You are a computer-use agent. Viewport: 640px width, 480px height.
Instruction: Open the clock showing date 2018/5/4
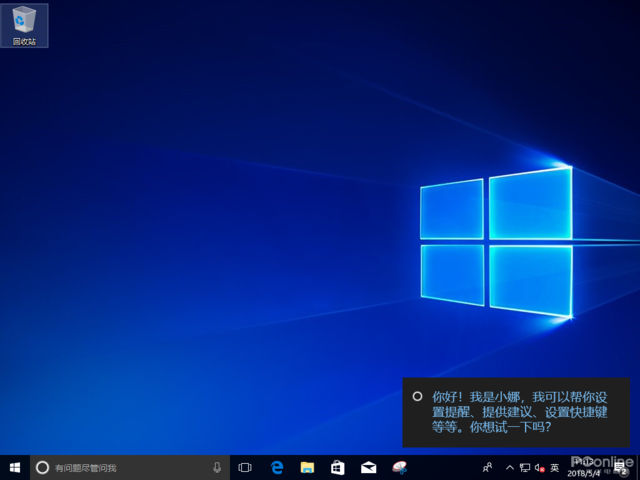click(x=584, y=468)
